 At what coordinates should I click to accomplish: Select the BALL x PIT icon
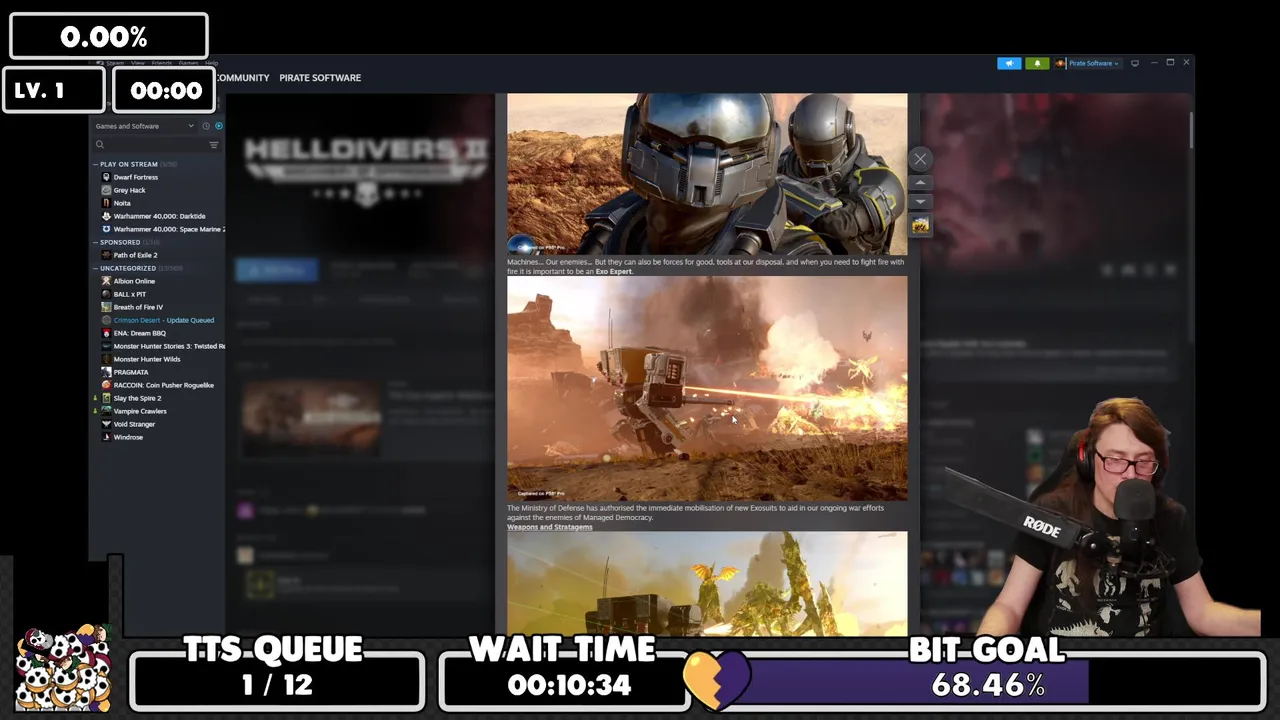106,294
